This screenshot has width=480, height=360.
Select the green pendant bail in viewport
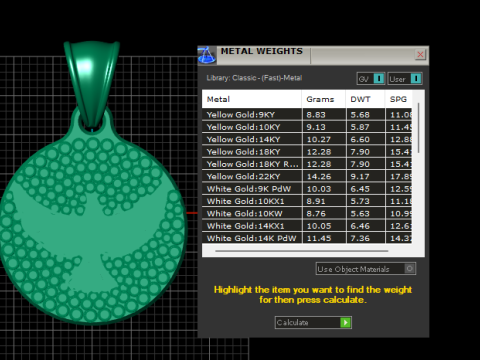tap(91, 83)
